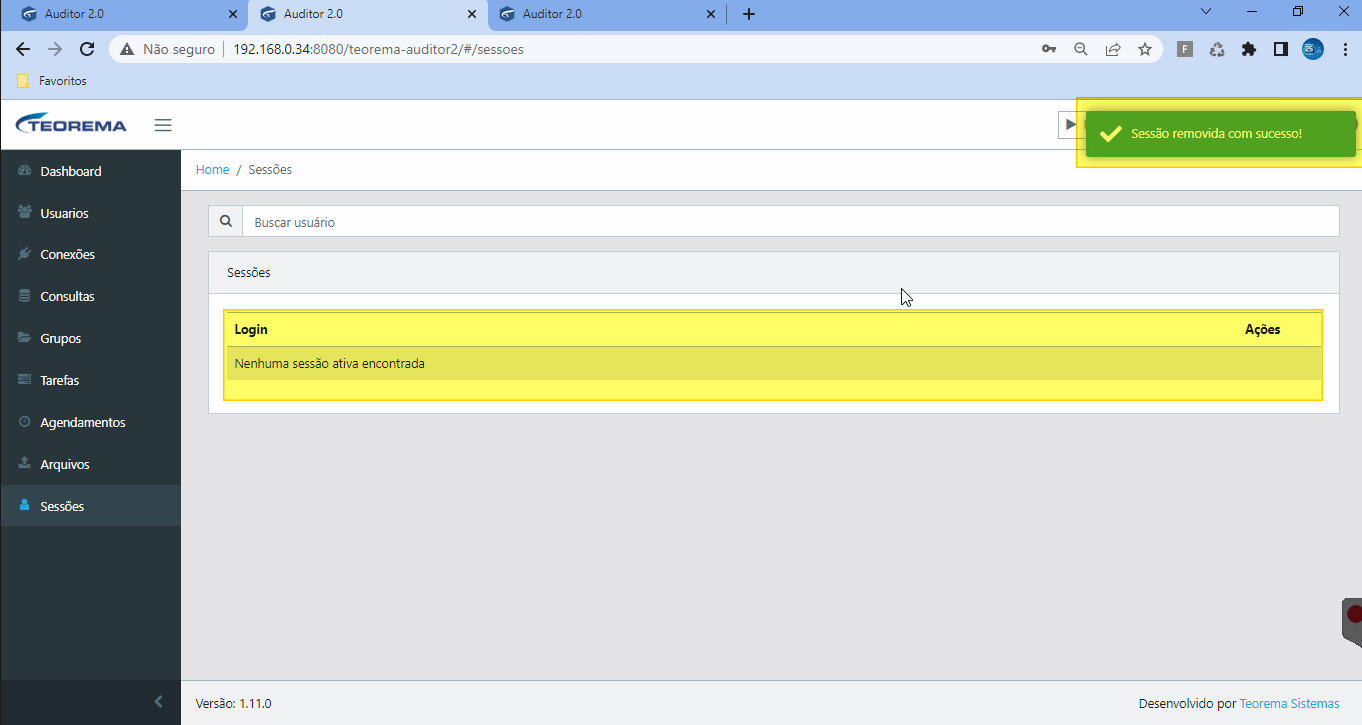1362x725 pixels.
Task: Close the third Auditor 2.0 tab
Action: [711, 15]
